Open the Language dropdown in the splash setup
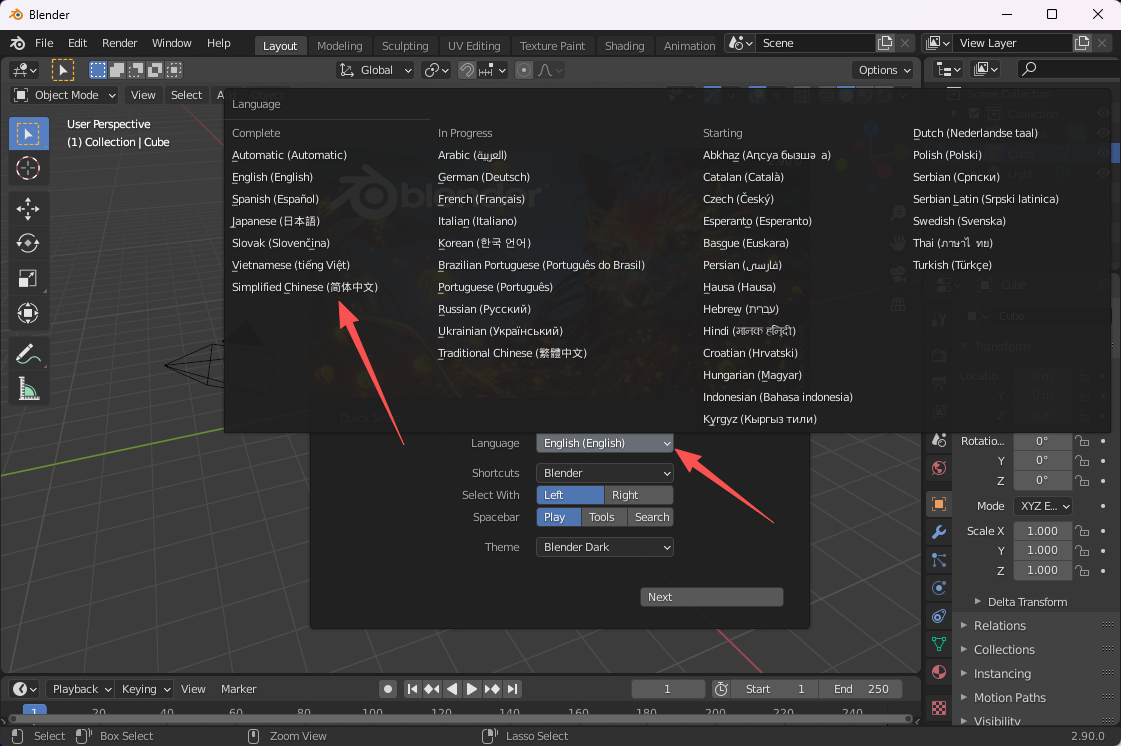The height and width of the screenshot is (746, 1121). [604, 442]
